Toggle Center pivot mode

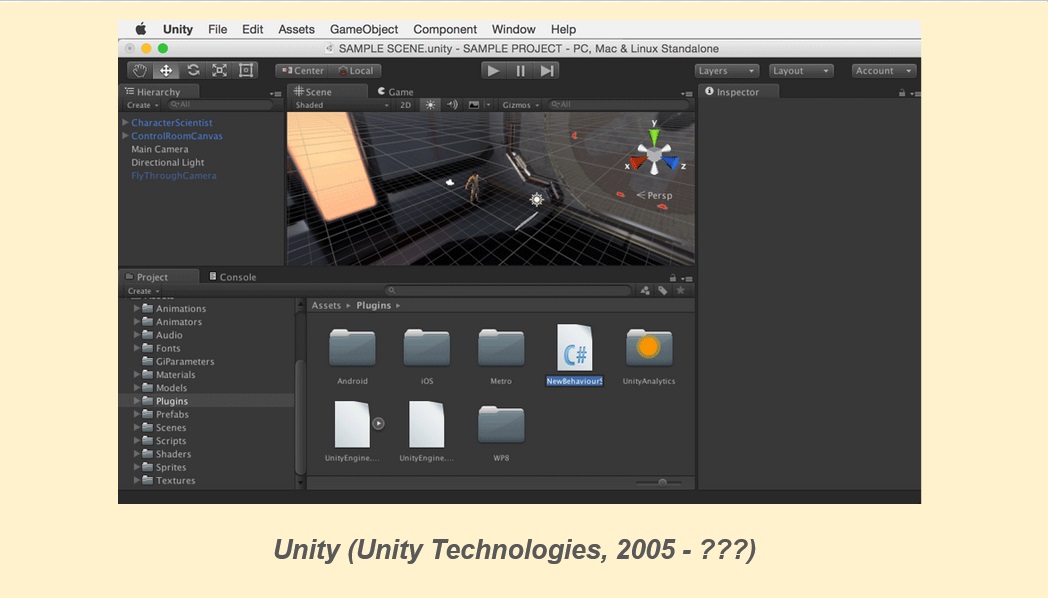click(x=303, y=71)
